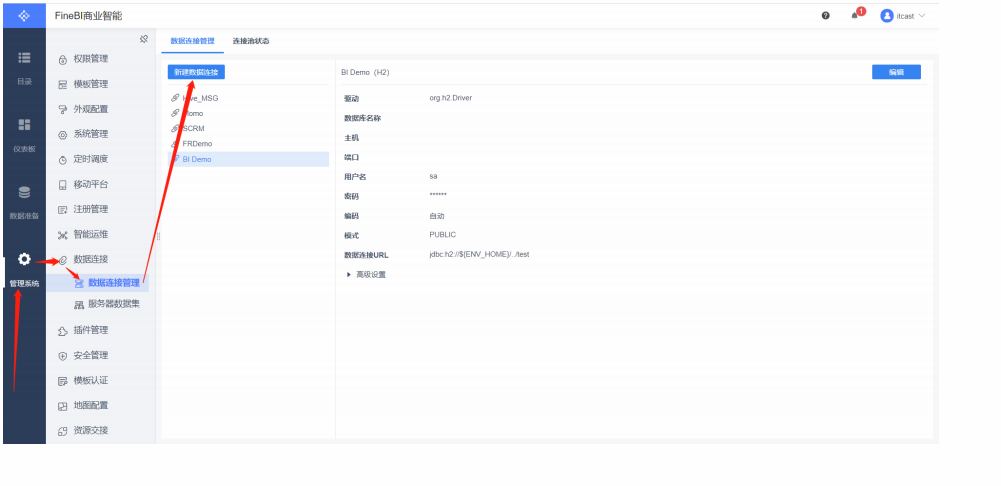The image size is (1001, 486).
Task: Select the Momo connection
Action: tap(248, 113)
